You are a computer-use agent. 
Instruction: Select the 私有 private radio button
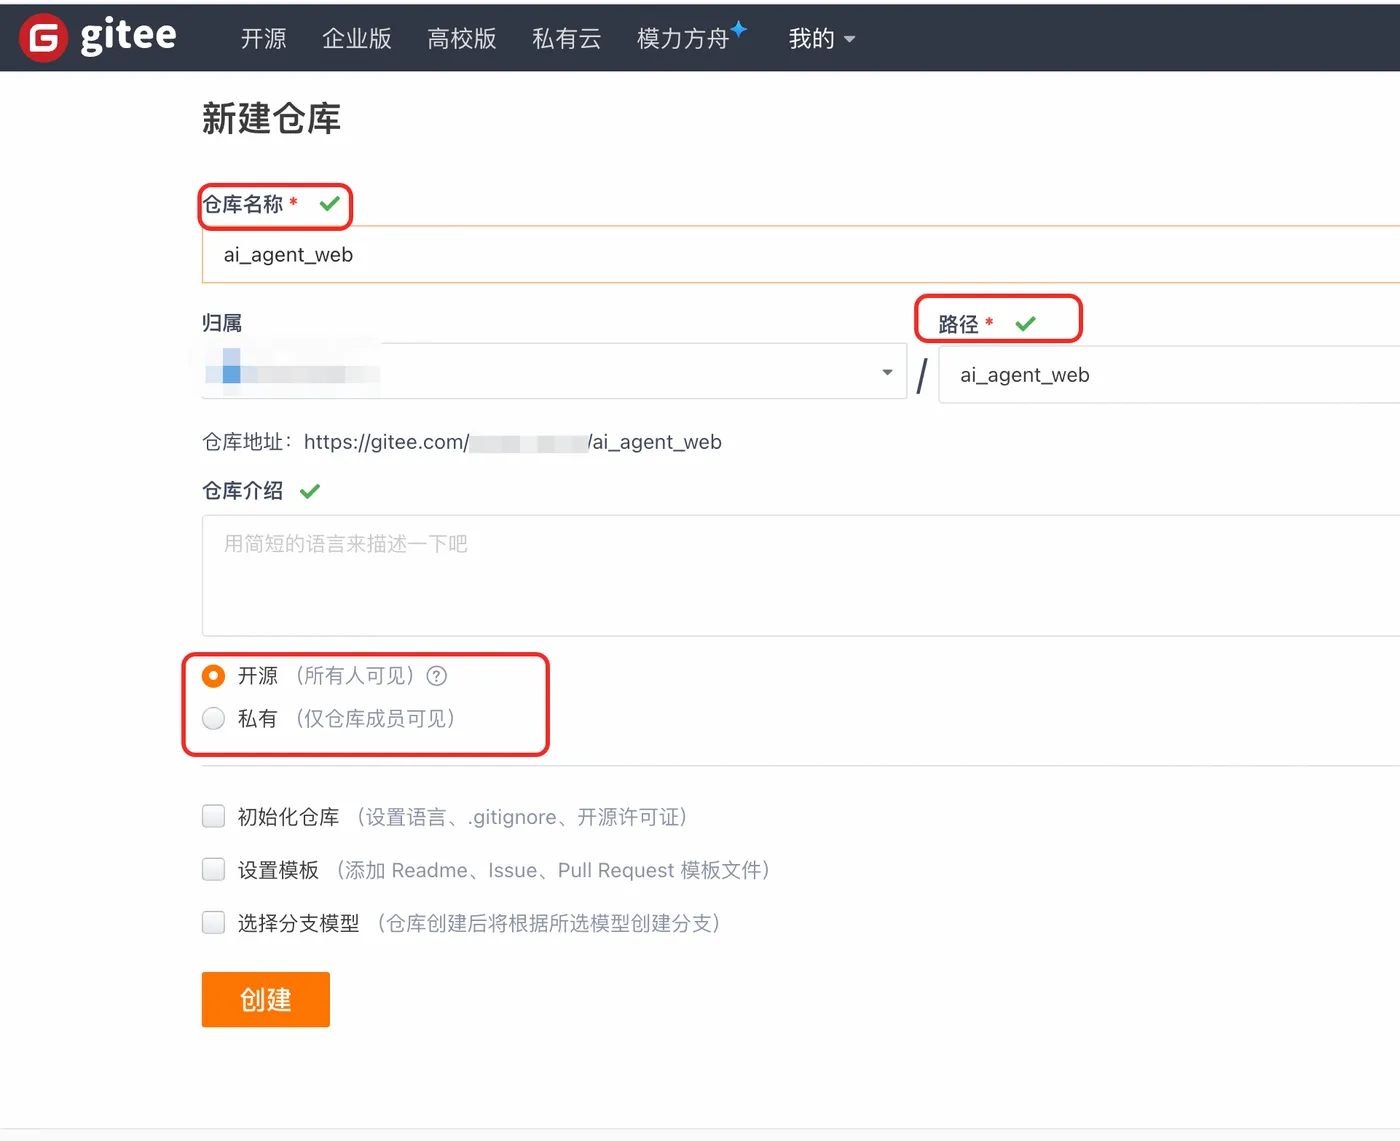[x=213, y=718]
